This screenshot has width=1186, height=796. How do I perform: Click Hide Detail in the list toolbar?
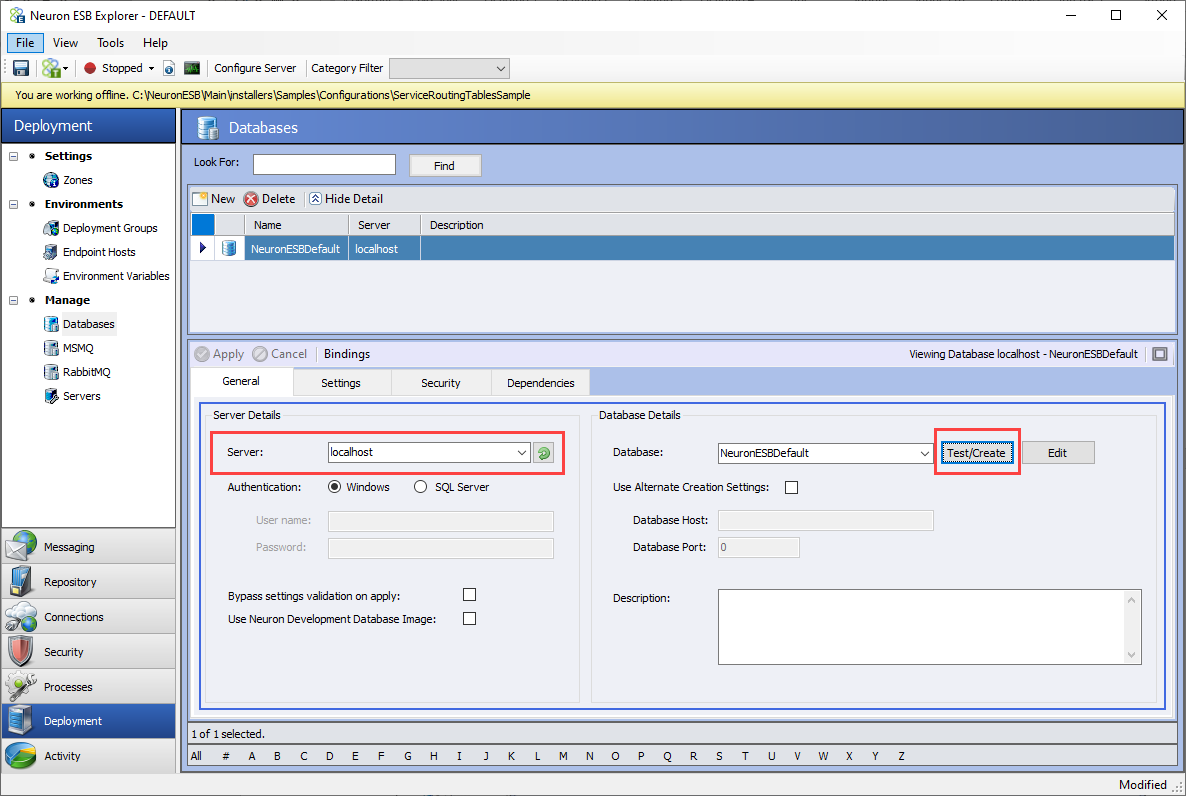pyautogui.click(x=346, y=199)
